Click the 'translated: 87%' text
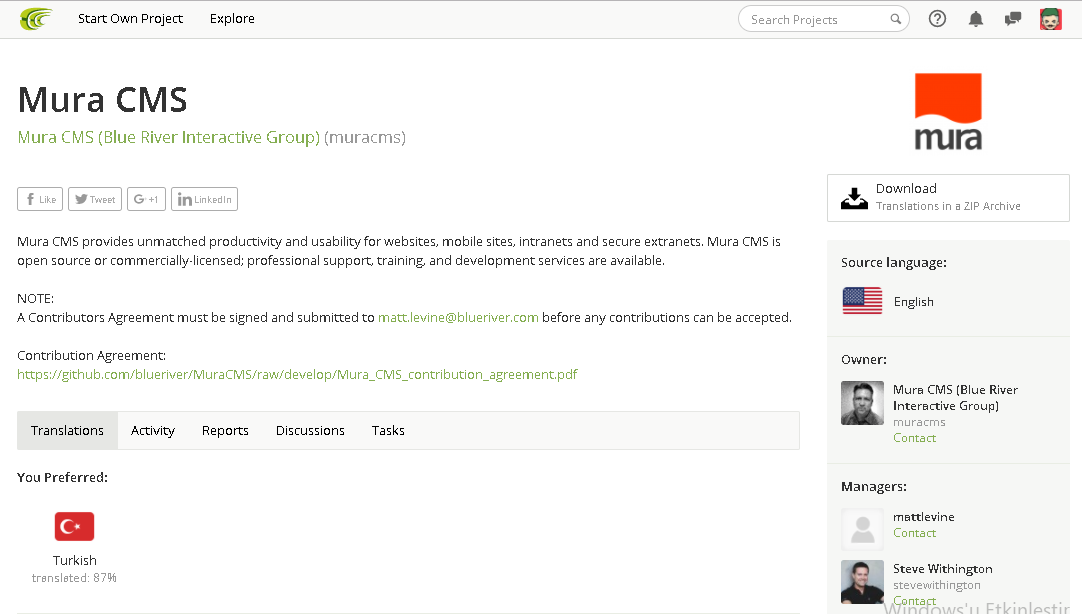Viewport: 1082px width, 614px height. 74,578
